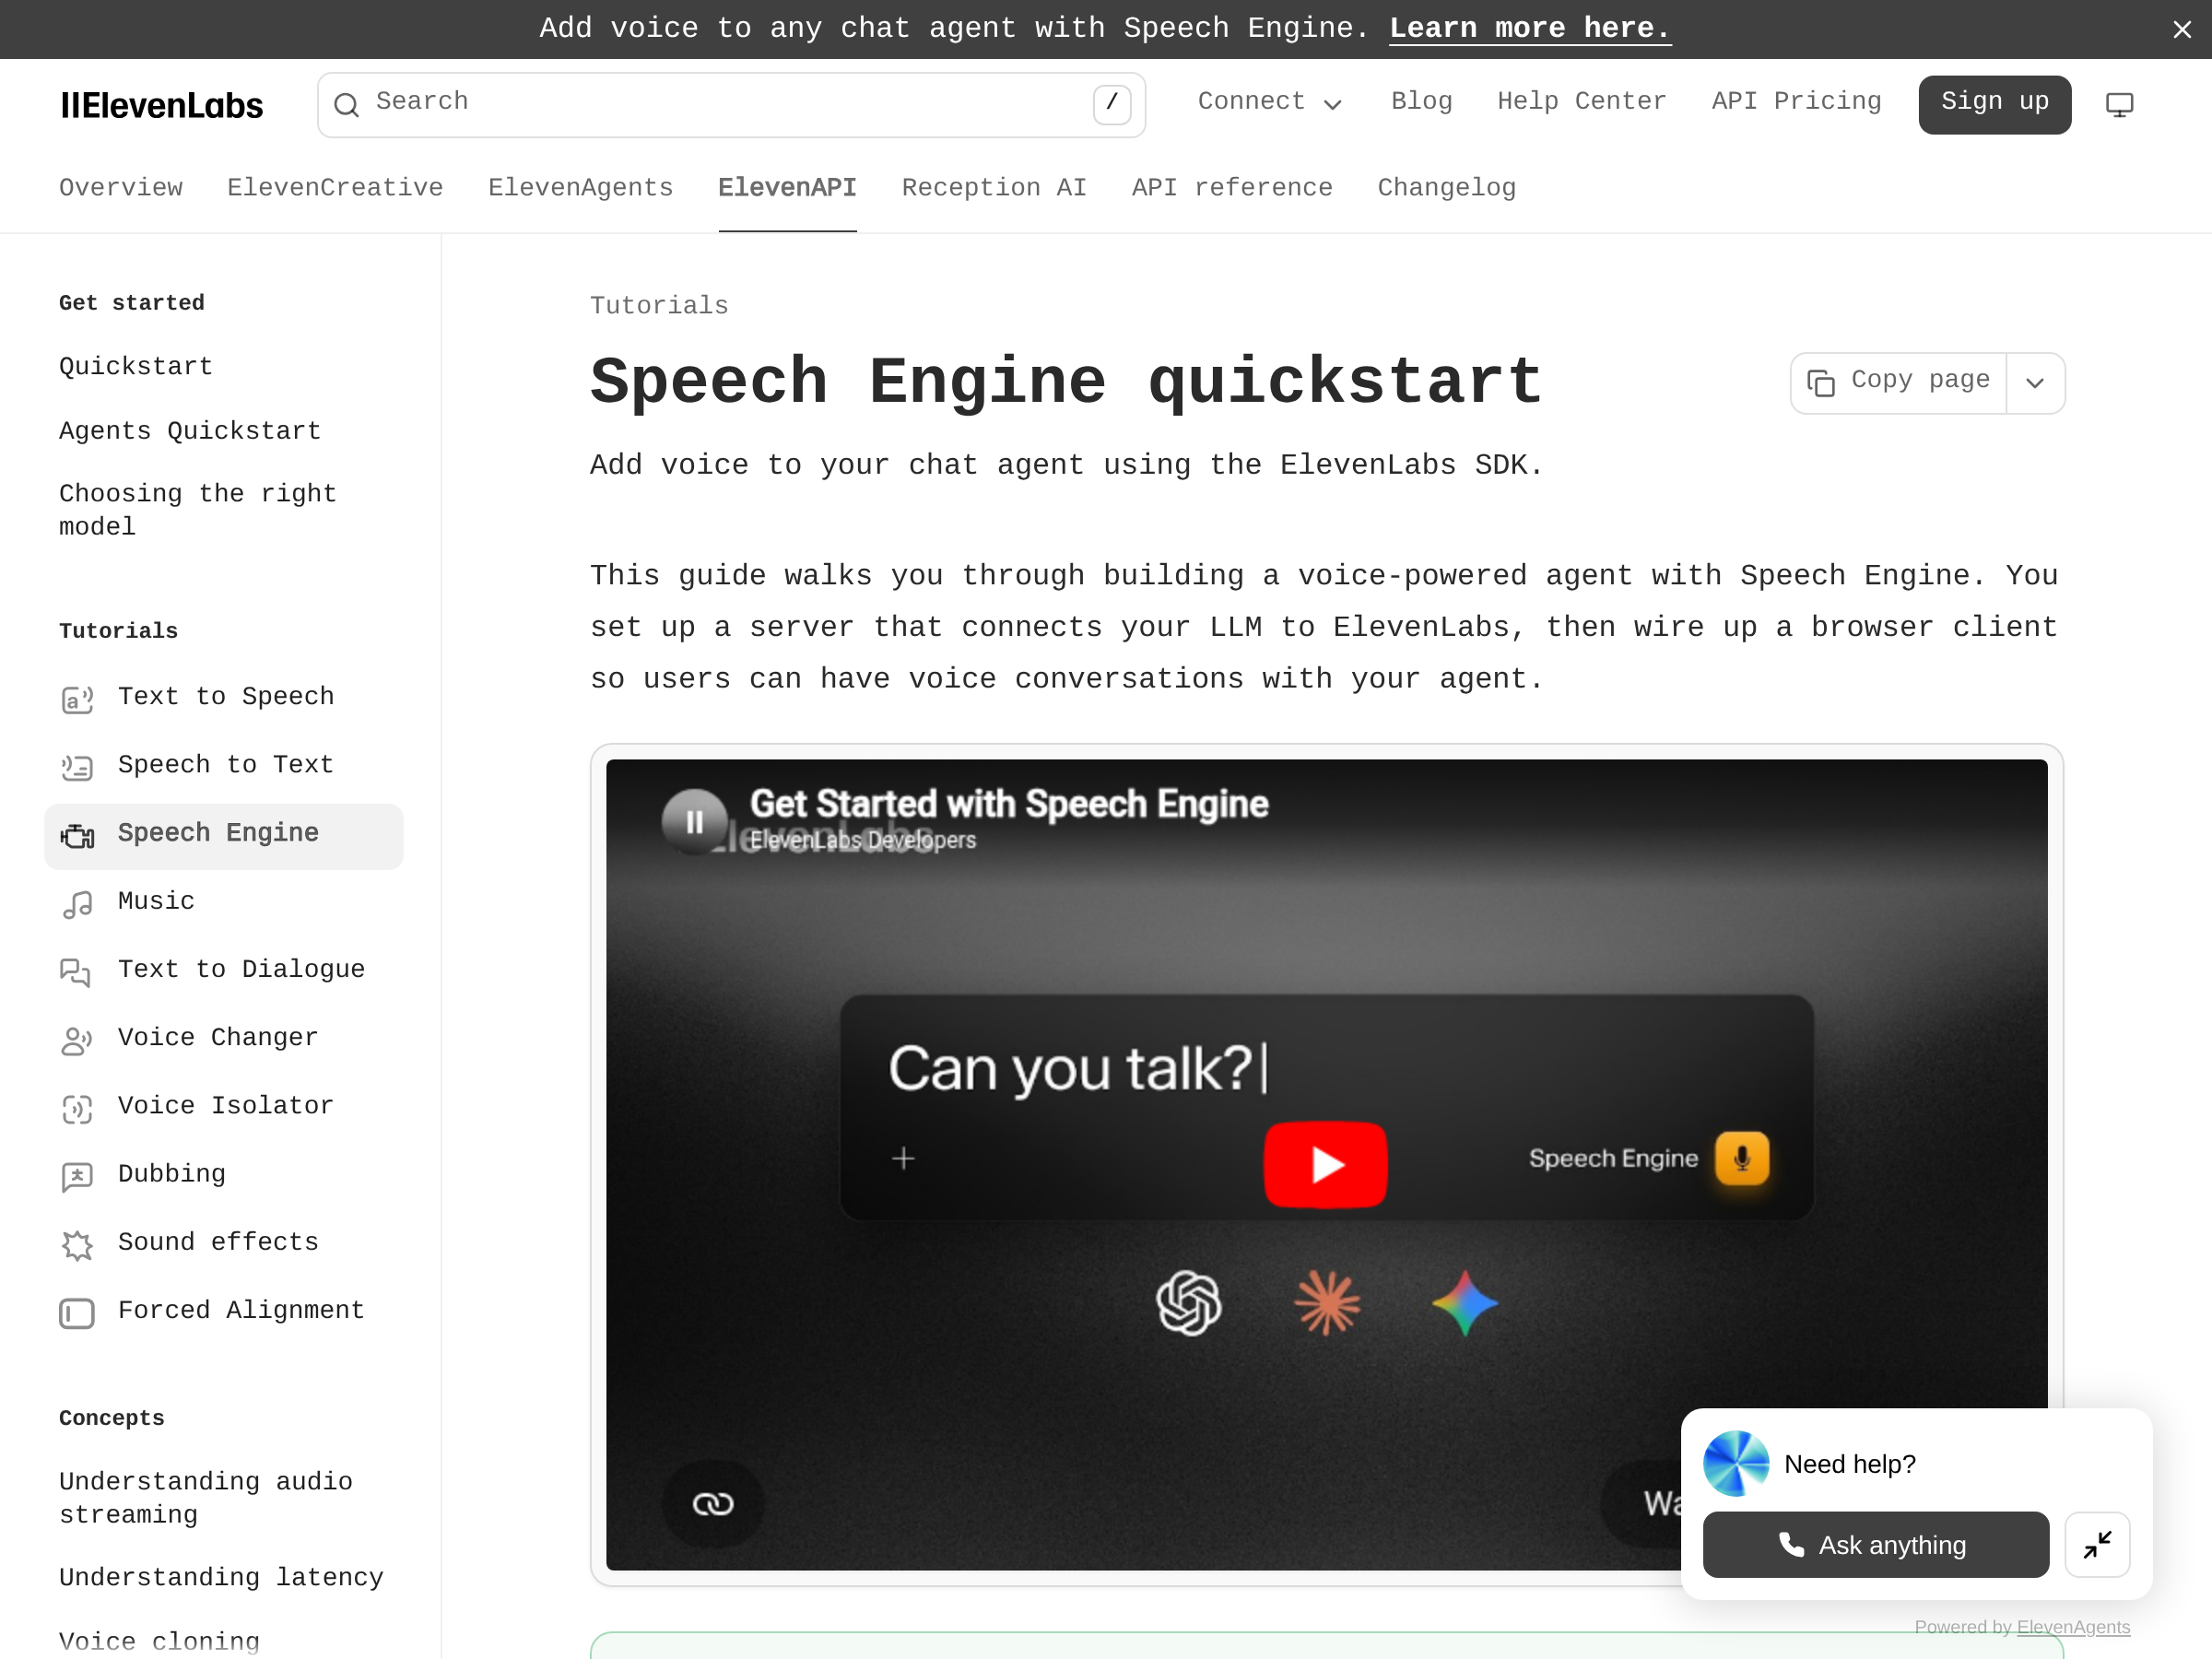Switch to the ElevenAgents tab
2212x1659 pixels.
click(580, 188)
